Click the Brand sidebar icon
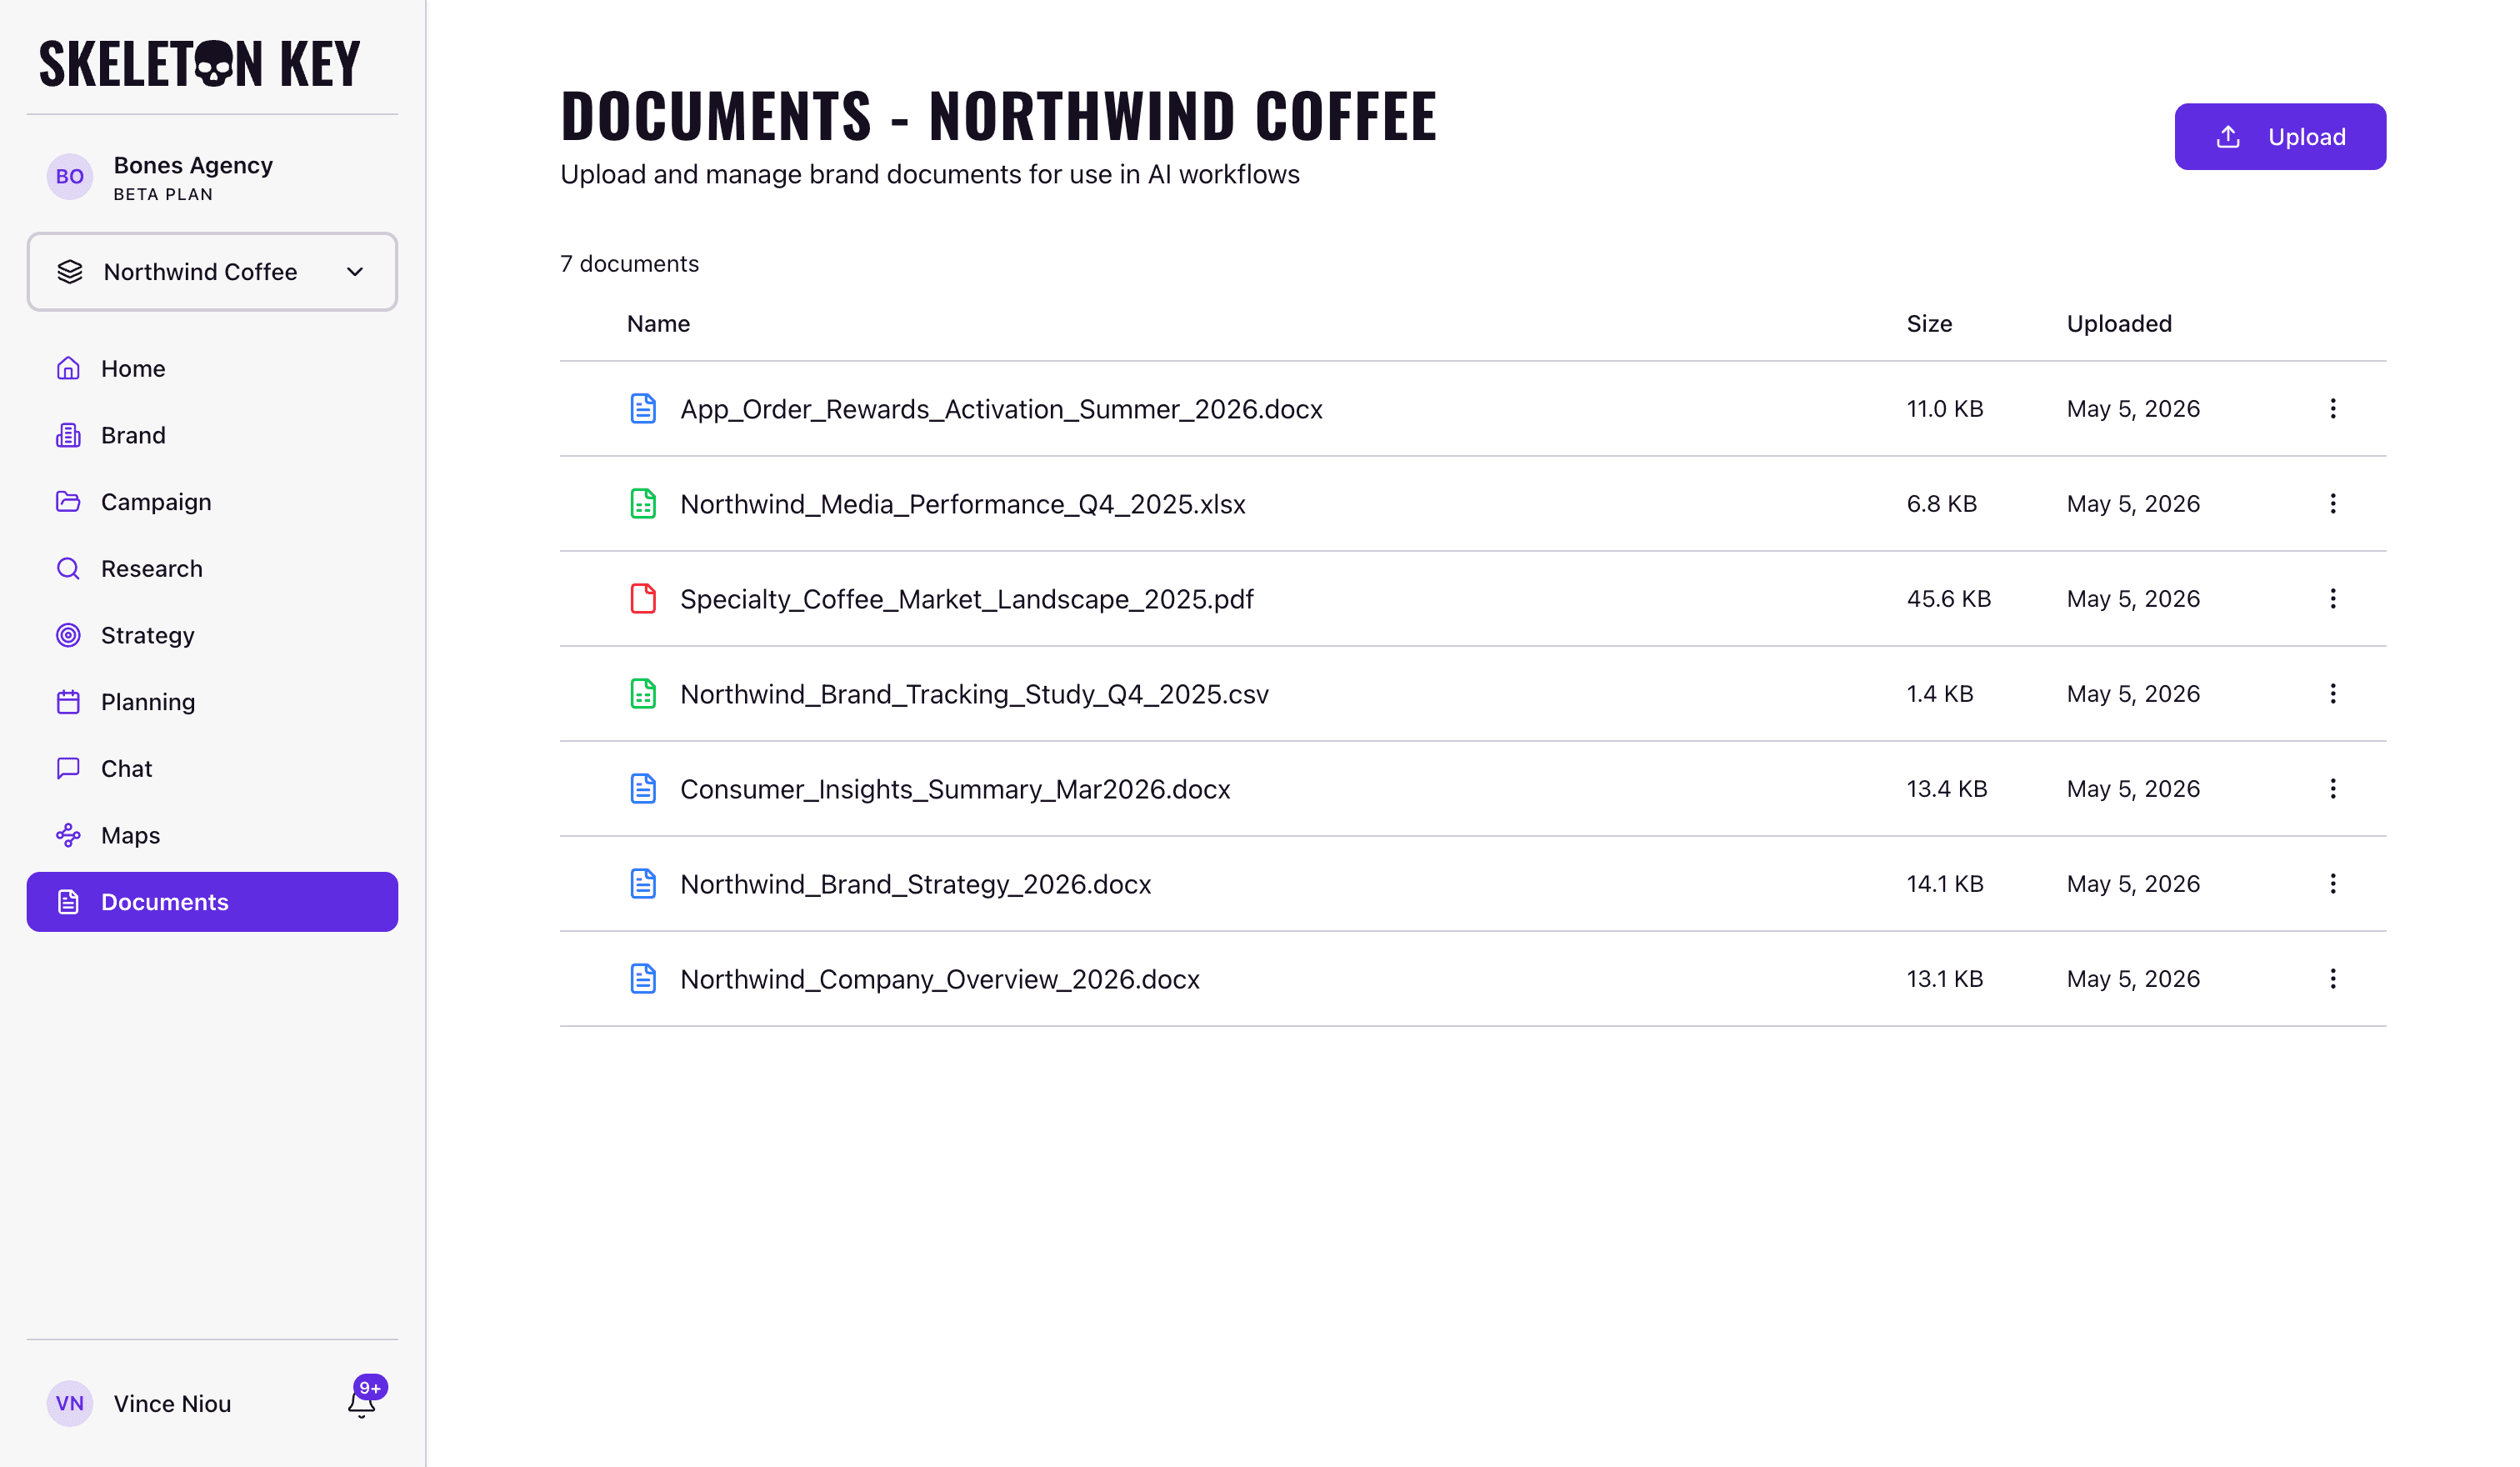The width and height of the screenshot is (2520, 1467). click(x=68, y=435)
